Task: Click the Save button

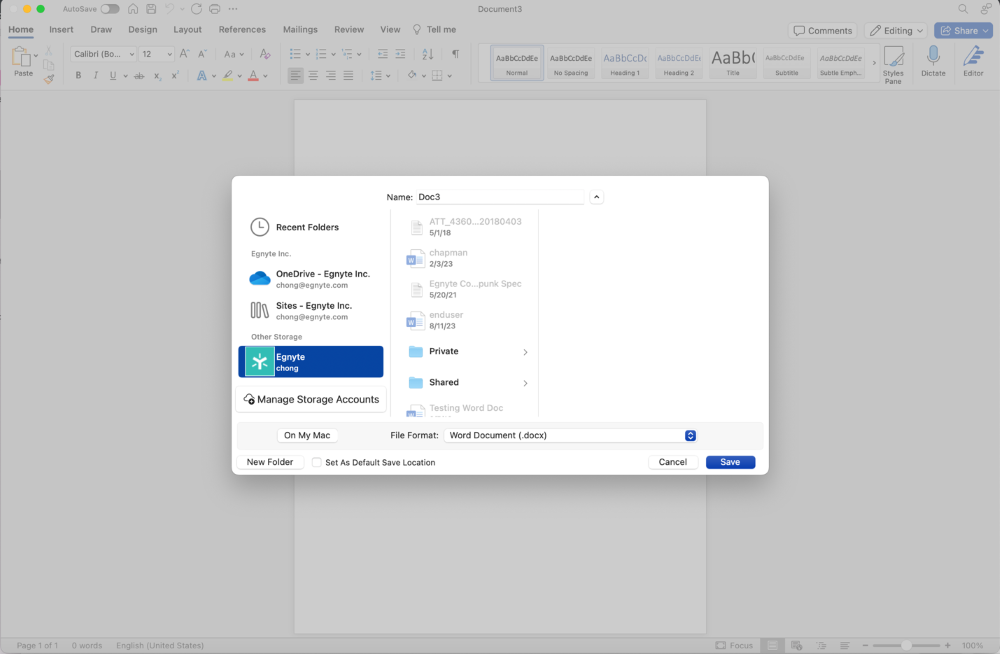Action: coord(730,463)
